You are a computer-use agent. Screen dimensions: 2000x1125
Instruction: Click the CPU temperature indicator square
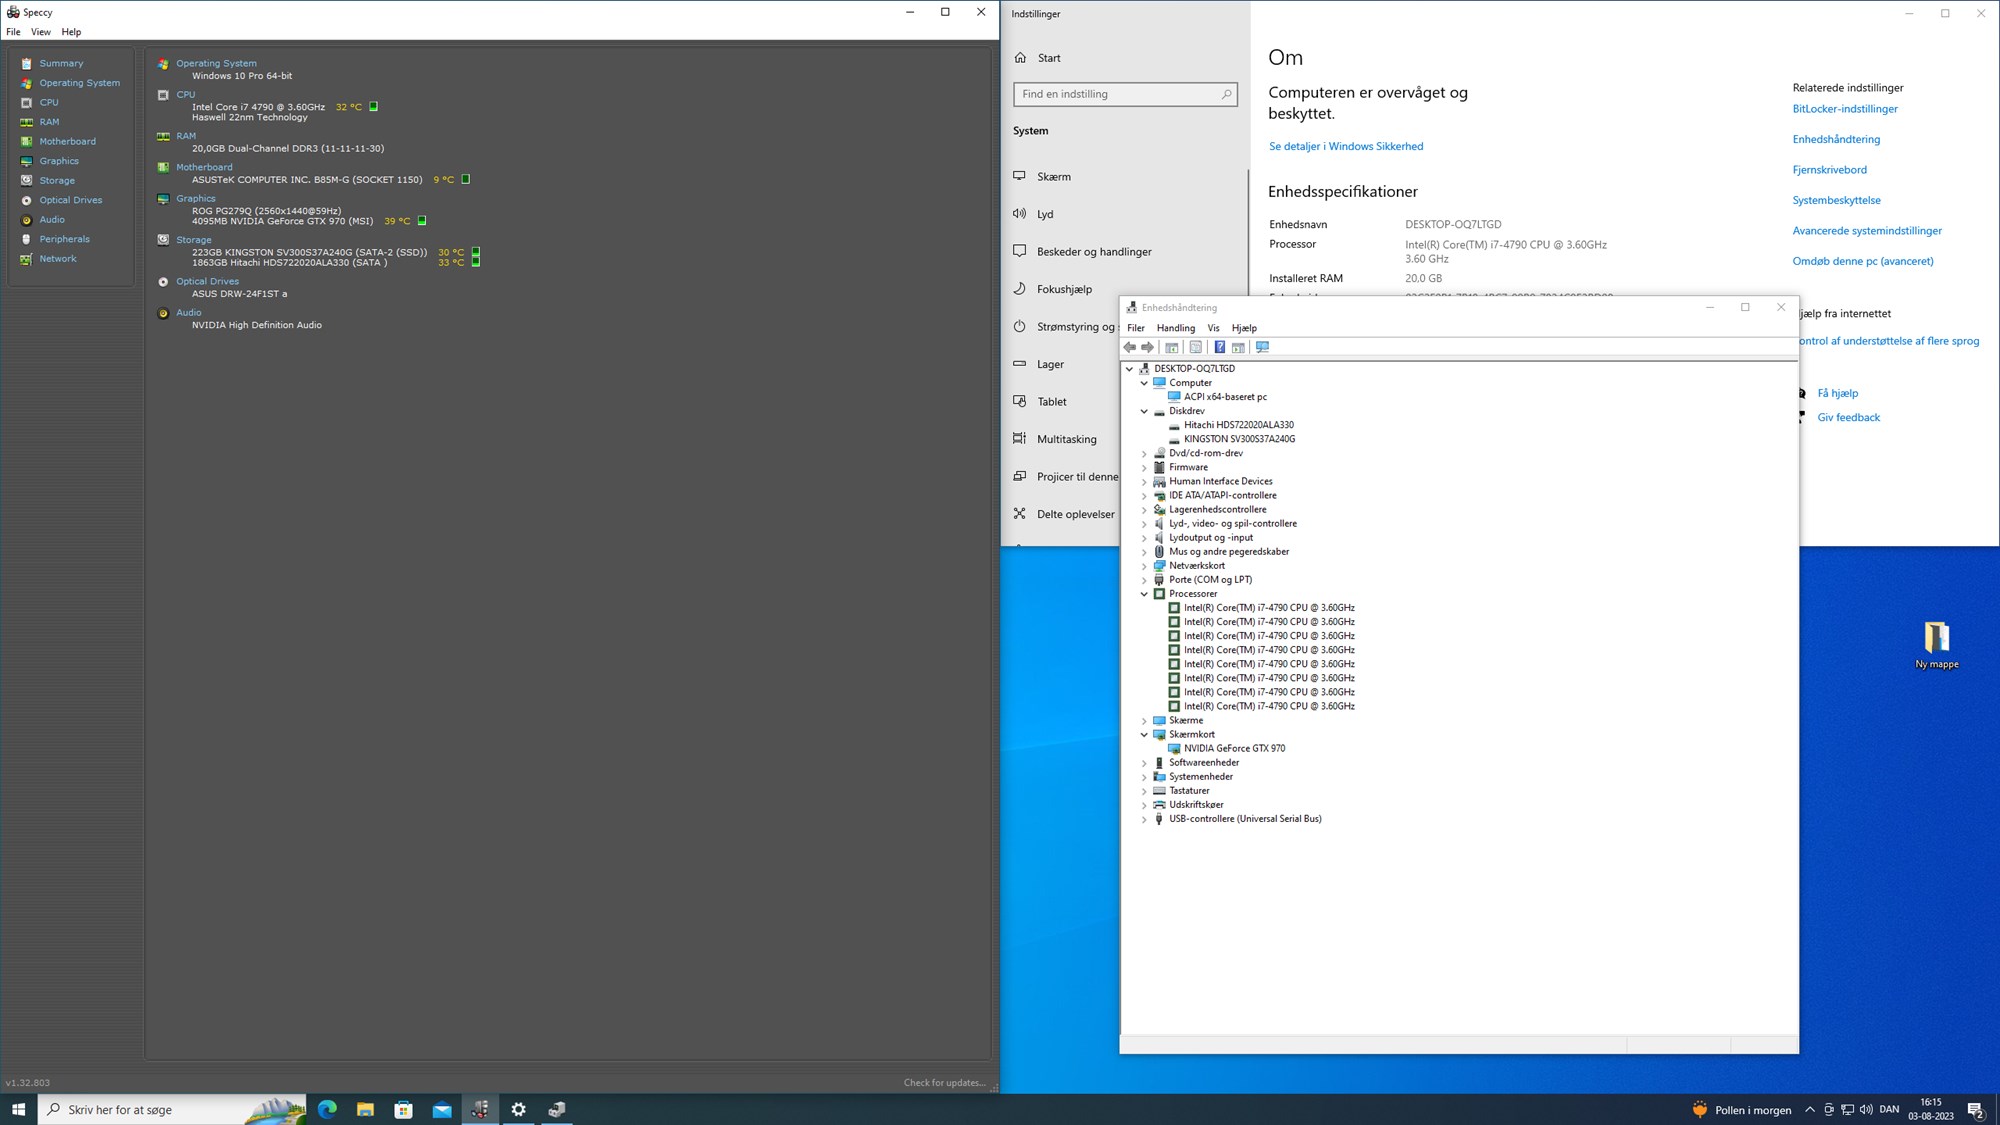374,106
